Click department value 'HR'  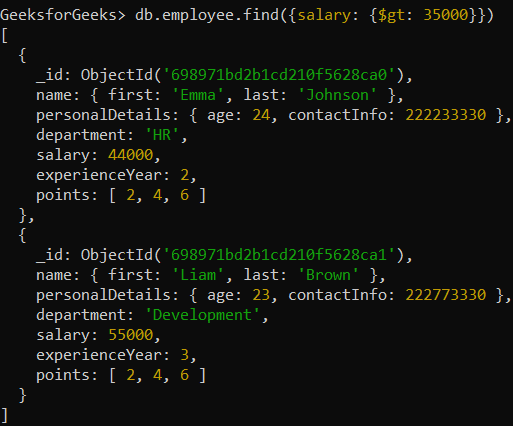pyautogui.click(x=162, y=135)
